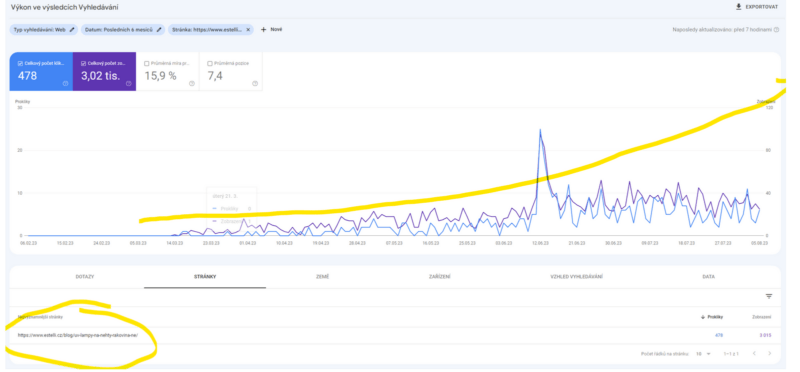
Task: Open rows-per-page dropdown showing 10
Action: (x=704, y=353)
